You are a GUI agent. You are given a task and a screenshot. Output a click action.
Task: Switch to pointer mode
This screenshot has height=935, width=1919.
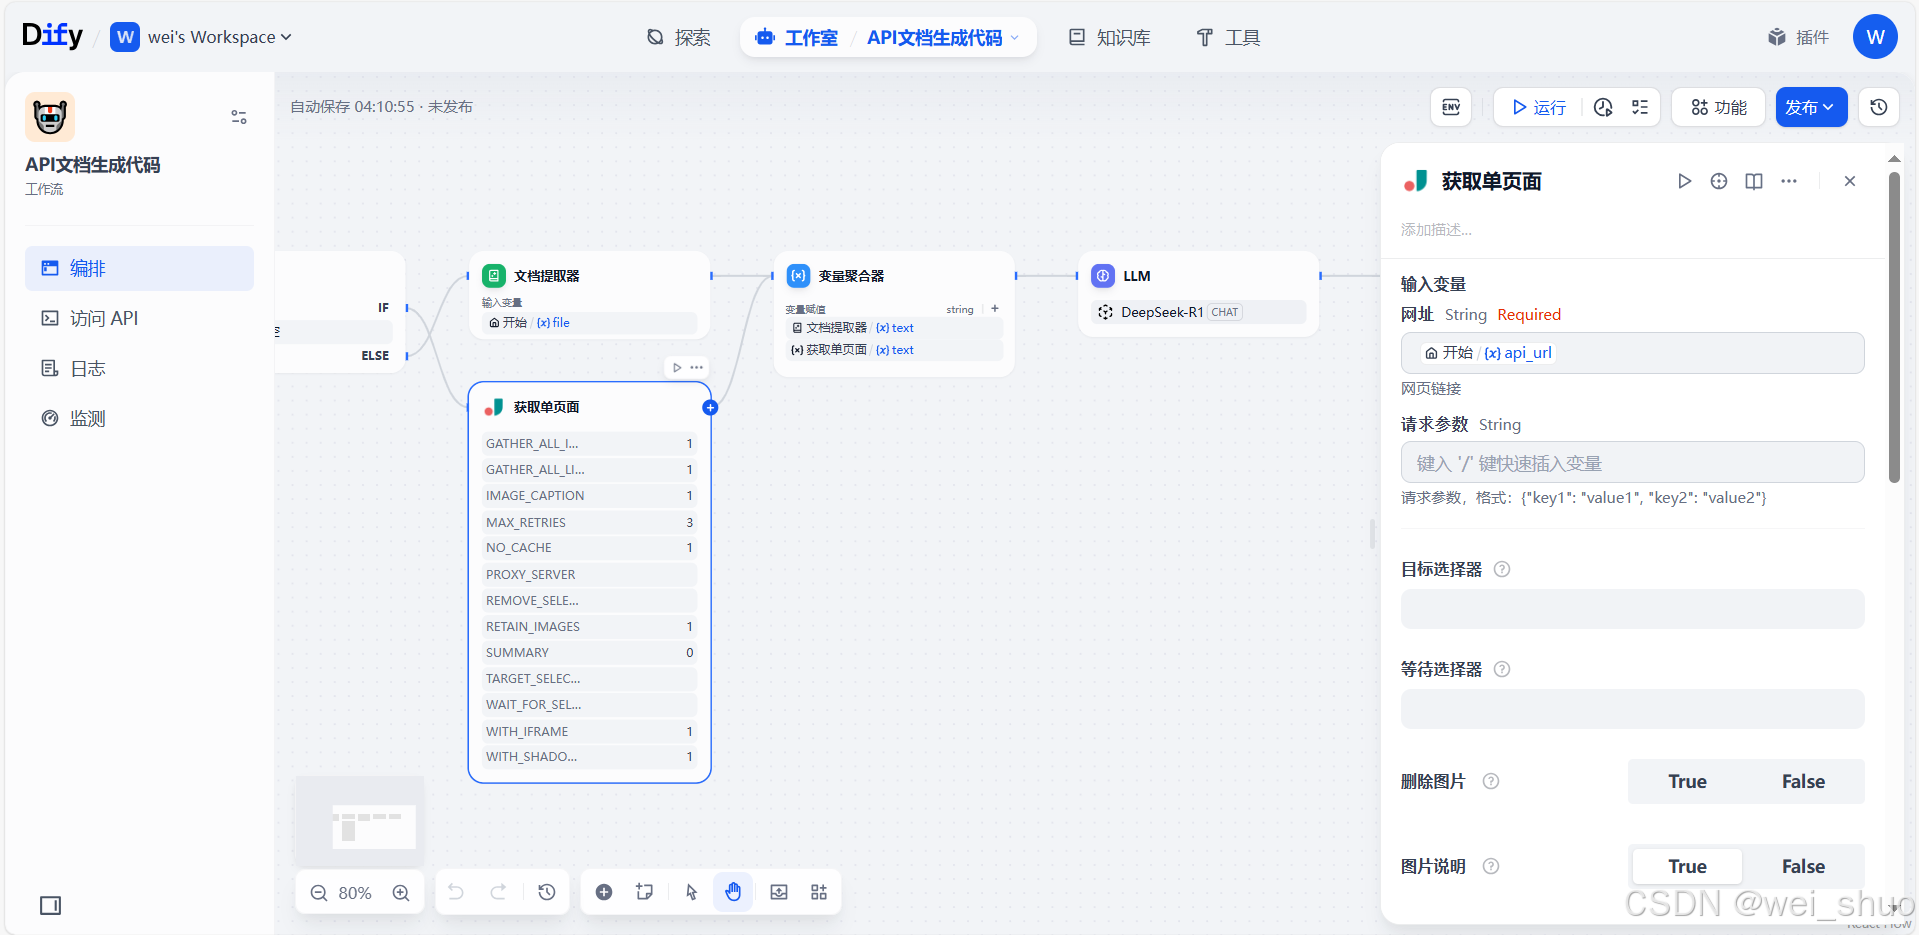click(691, 892)
